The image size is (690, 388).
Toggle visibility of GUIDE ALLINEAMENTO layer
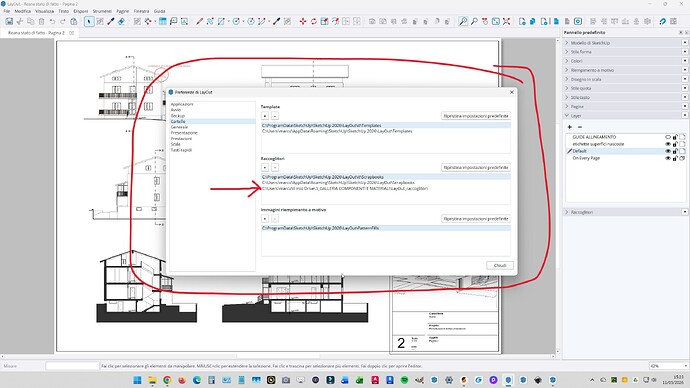point(668,137)
